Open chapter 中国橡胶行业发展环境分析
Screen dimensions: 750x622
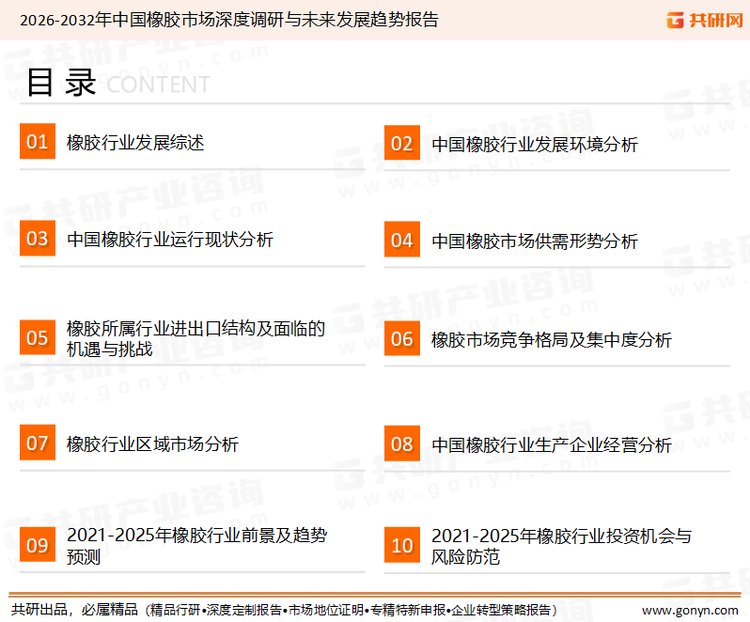(534, 144)
